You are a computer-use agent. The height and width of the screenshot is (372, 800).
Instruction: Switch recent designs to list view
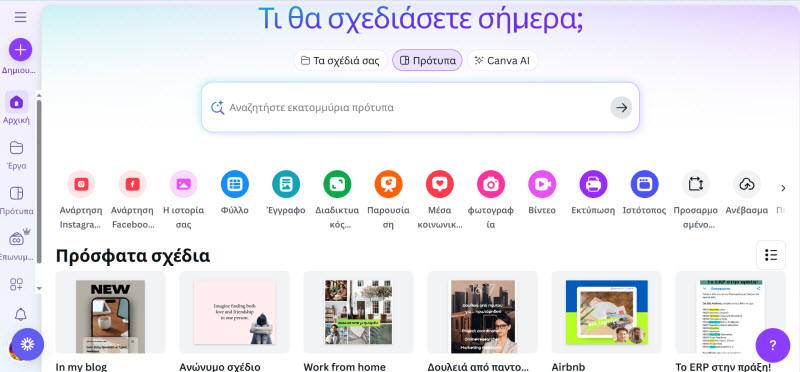(771, 255)
